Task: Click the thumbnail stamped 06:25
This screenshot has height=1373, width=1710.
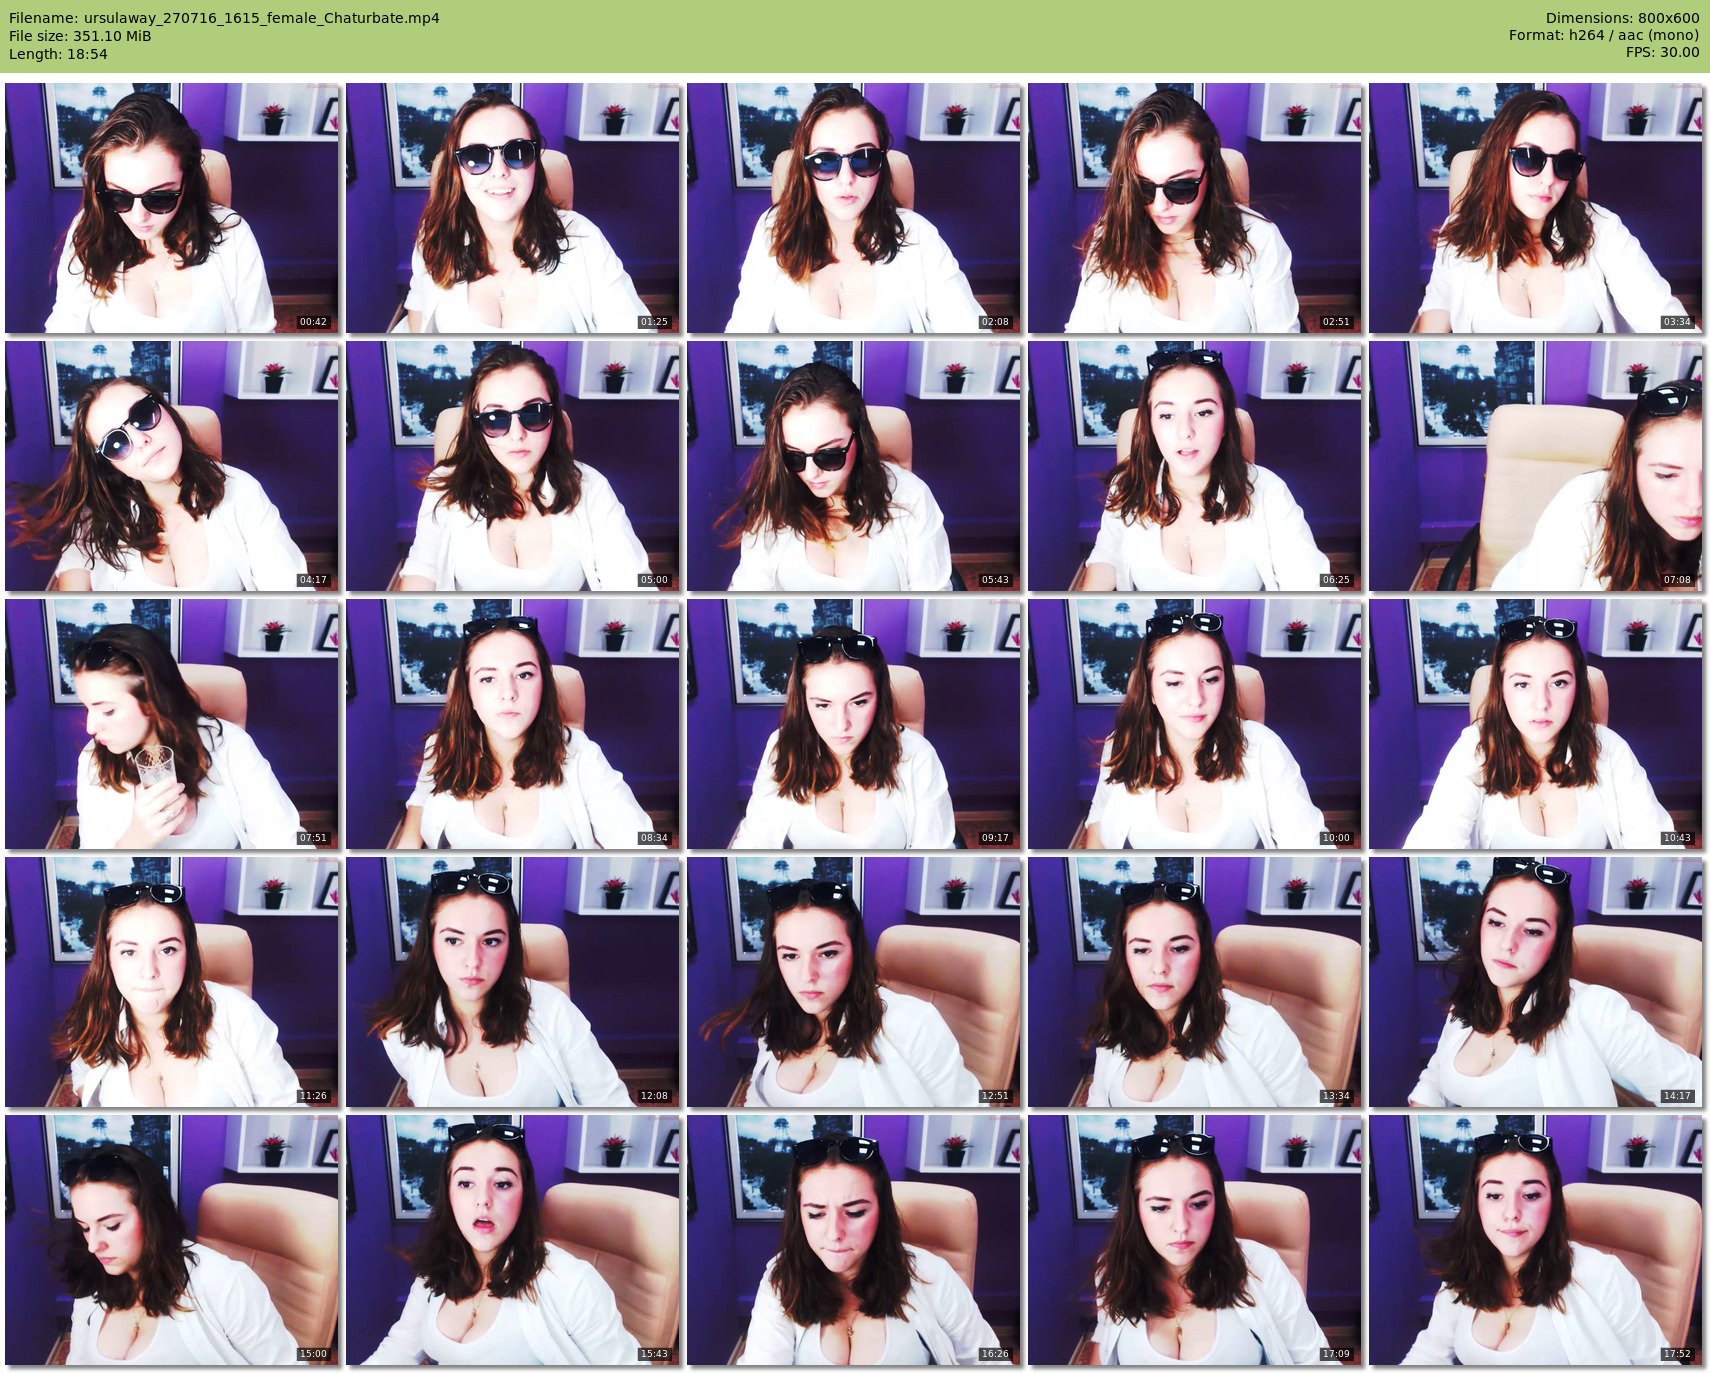Action: point(1195,466)
